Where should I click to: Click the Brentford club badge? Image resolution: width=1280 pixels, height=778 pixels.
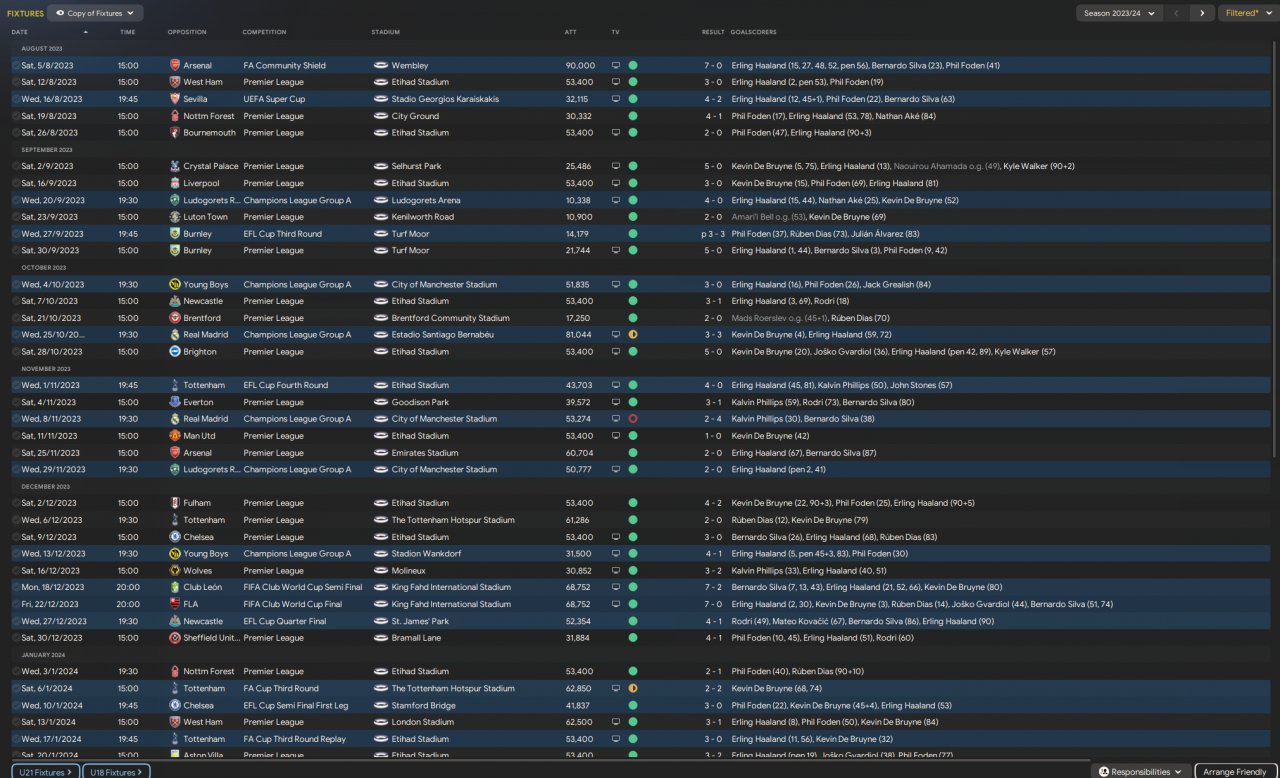(176, 318)
